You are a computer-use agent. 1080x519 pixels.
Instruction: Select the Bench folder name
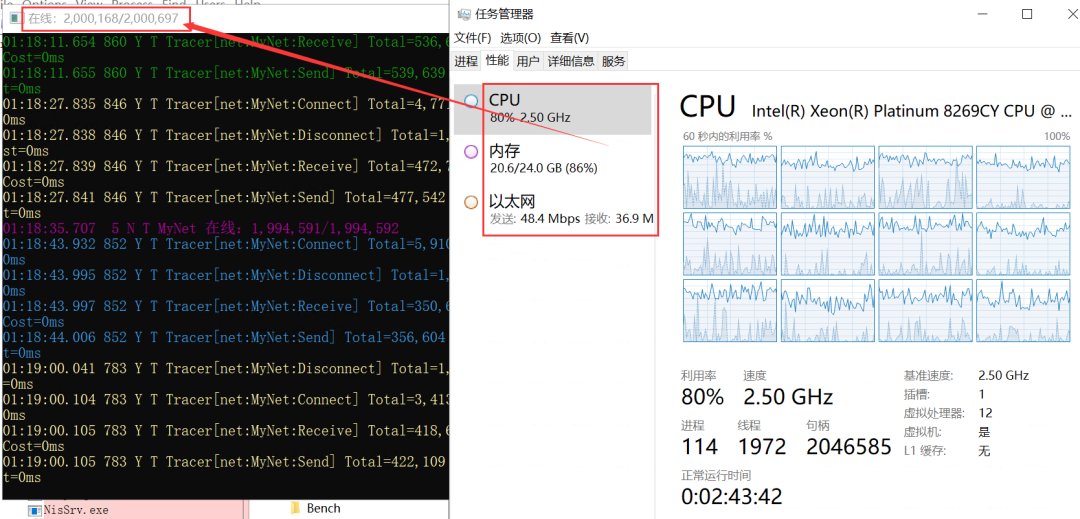click(x=324, y=509)
